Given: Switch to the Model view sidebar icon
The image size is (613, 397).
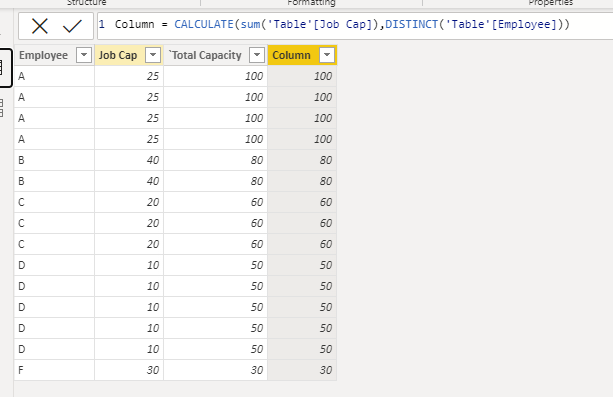Looking at the screenshot, I should click(x=1, y=108).
